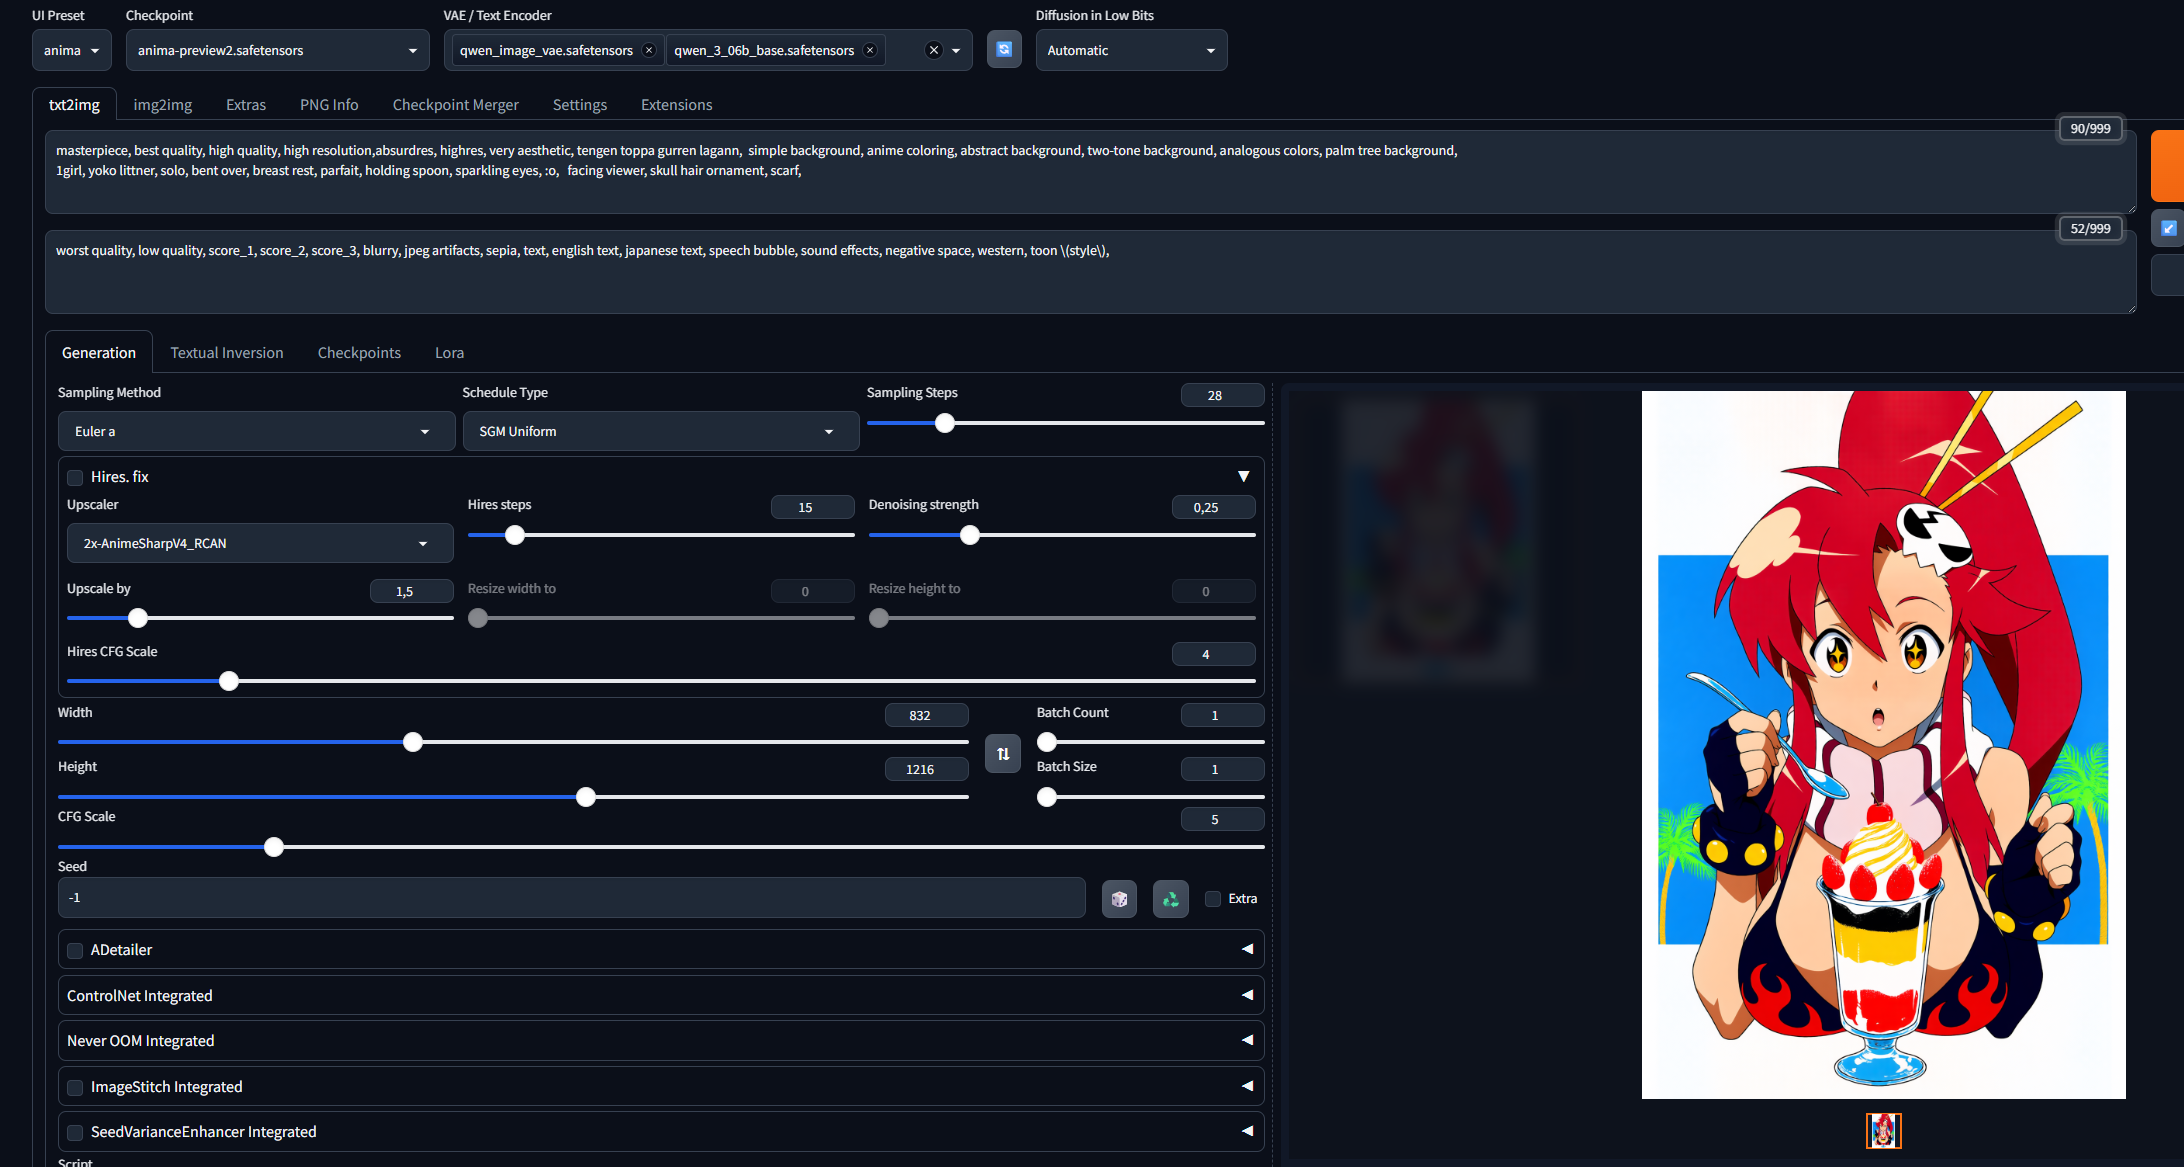Viewport: 2184px width, 1167px height.
Task: Open Diffusion in Low Bits dropdown
Action: click(x=1131, y=50)
